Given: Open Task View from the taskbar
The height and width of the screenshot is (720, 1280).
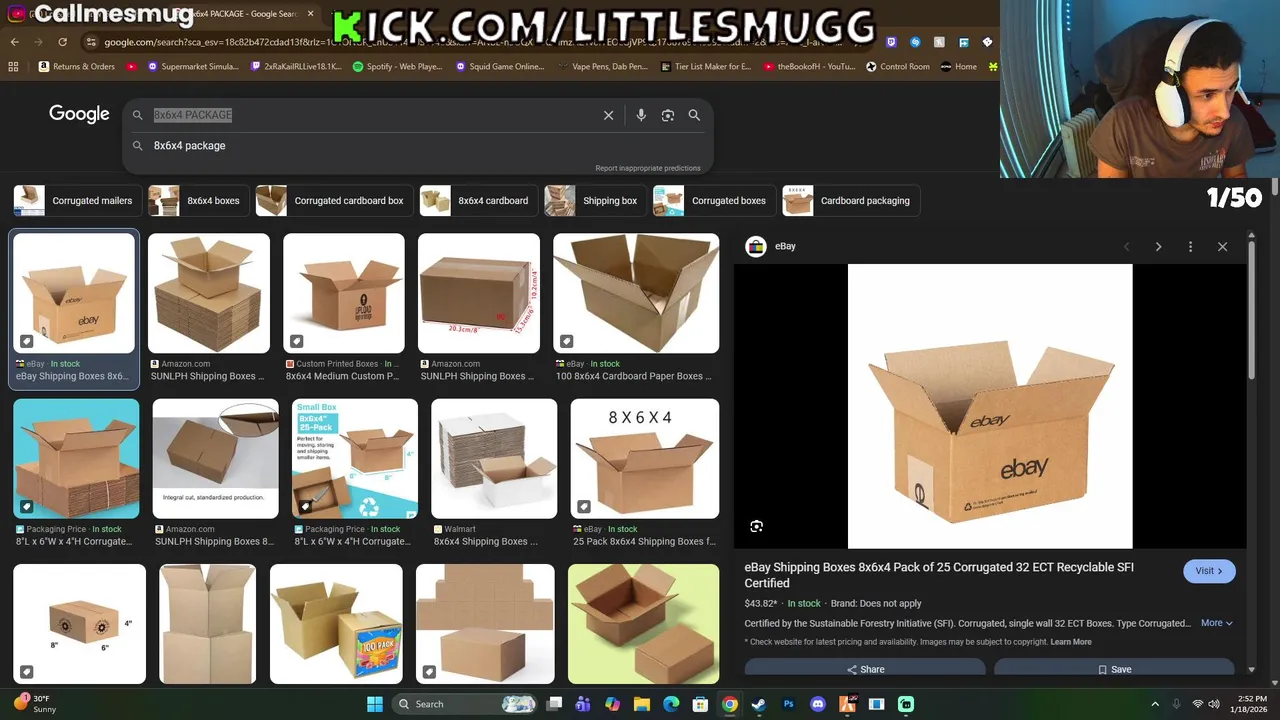Looking at the screenshot, I should (x=554, y=704).
